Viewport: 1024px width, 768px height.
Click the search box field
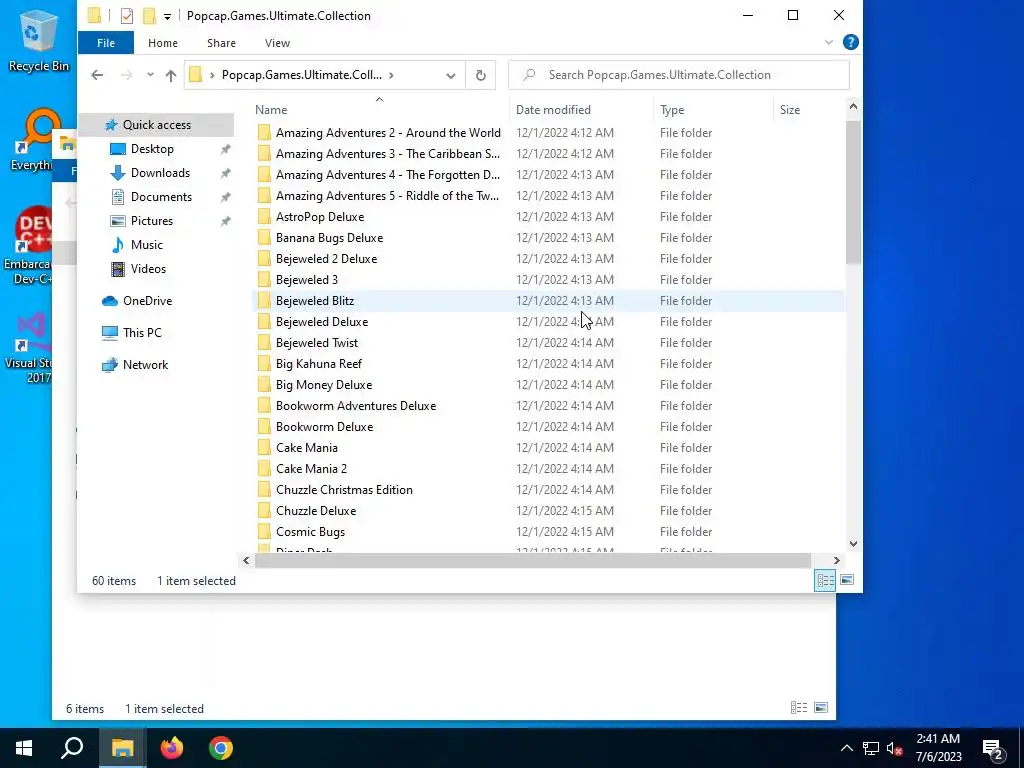tap(679, 75)
